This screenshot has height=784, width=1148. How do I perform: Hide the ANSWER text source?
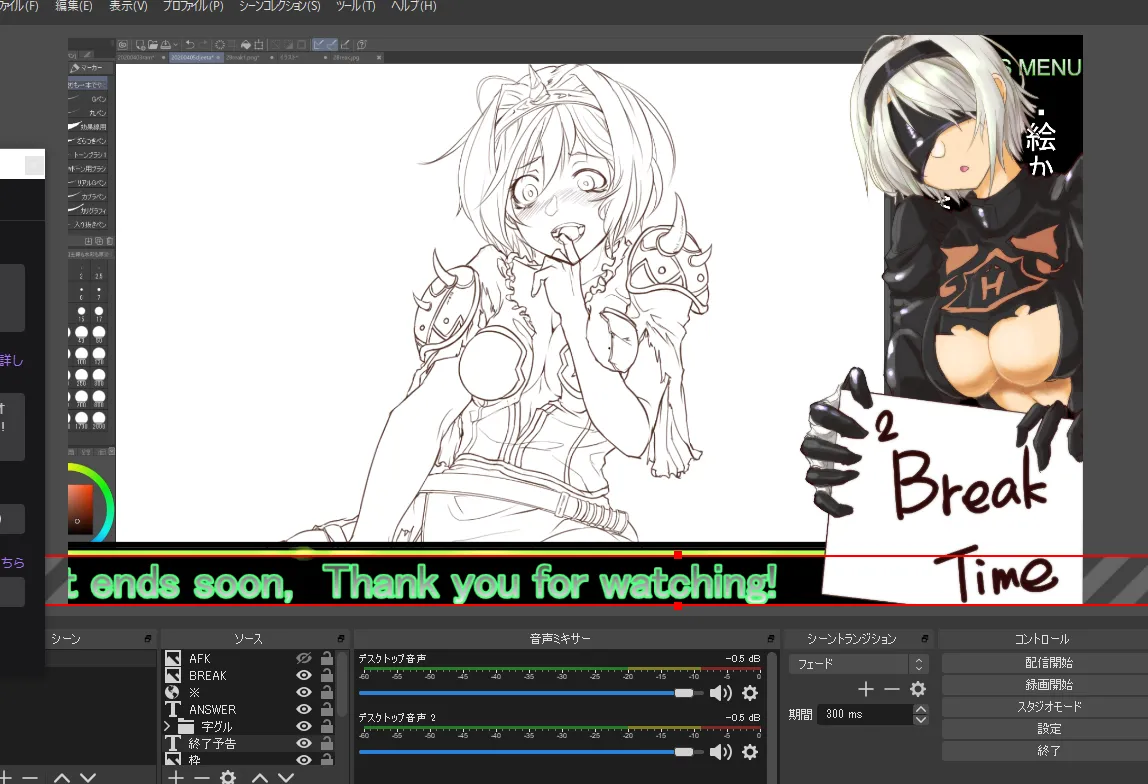[304, 709]
